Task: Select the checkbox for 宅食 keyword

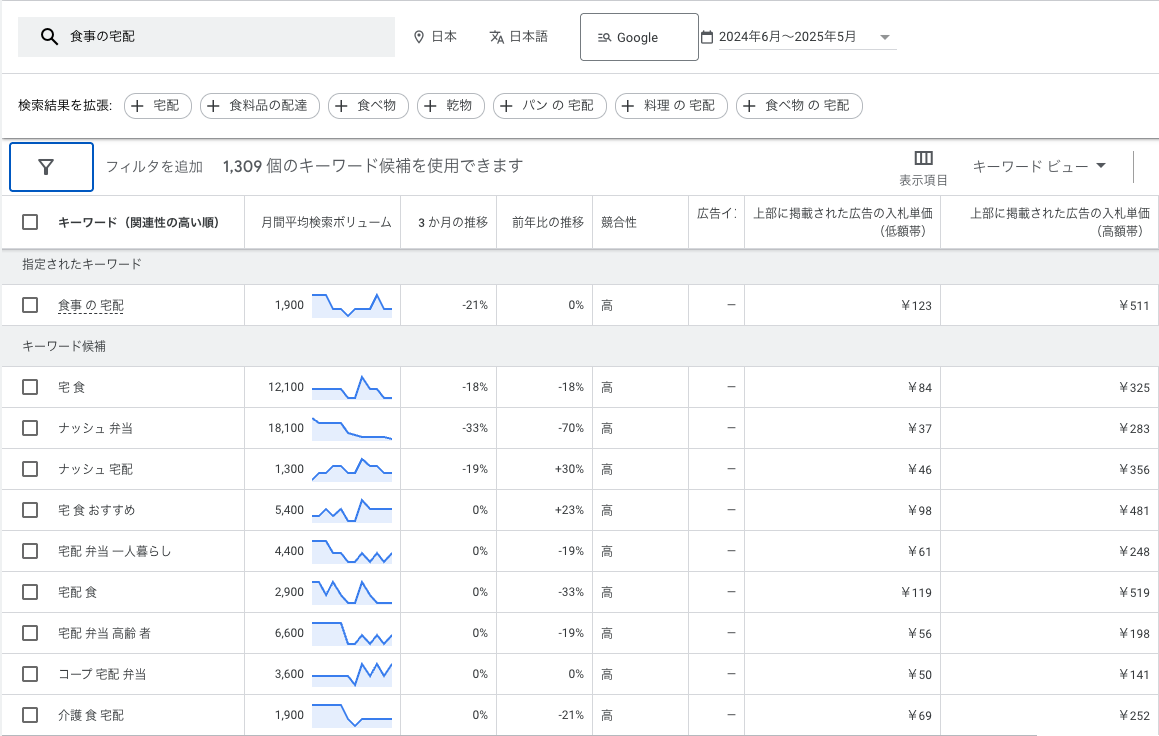Action: point(30,387)
